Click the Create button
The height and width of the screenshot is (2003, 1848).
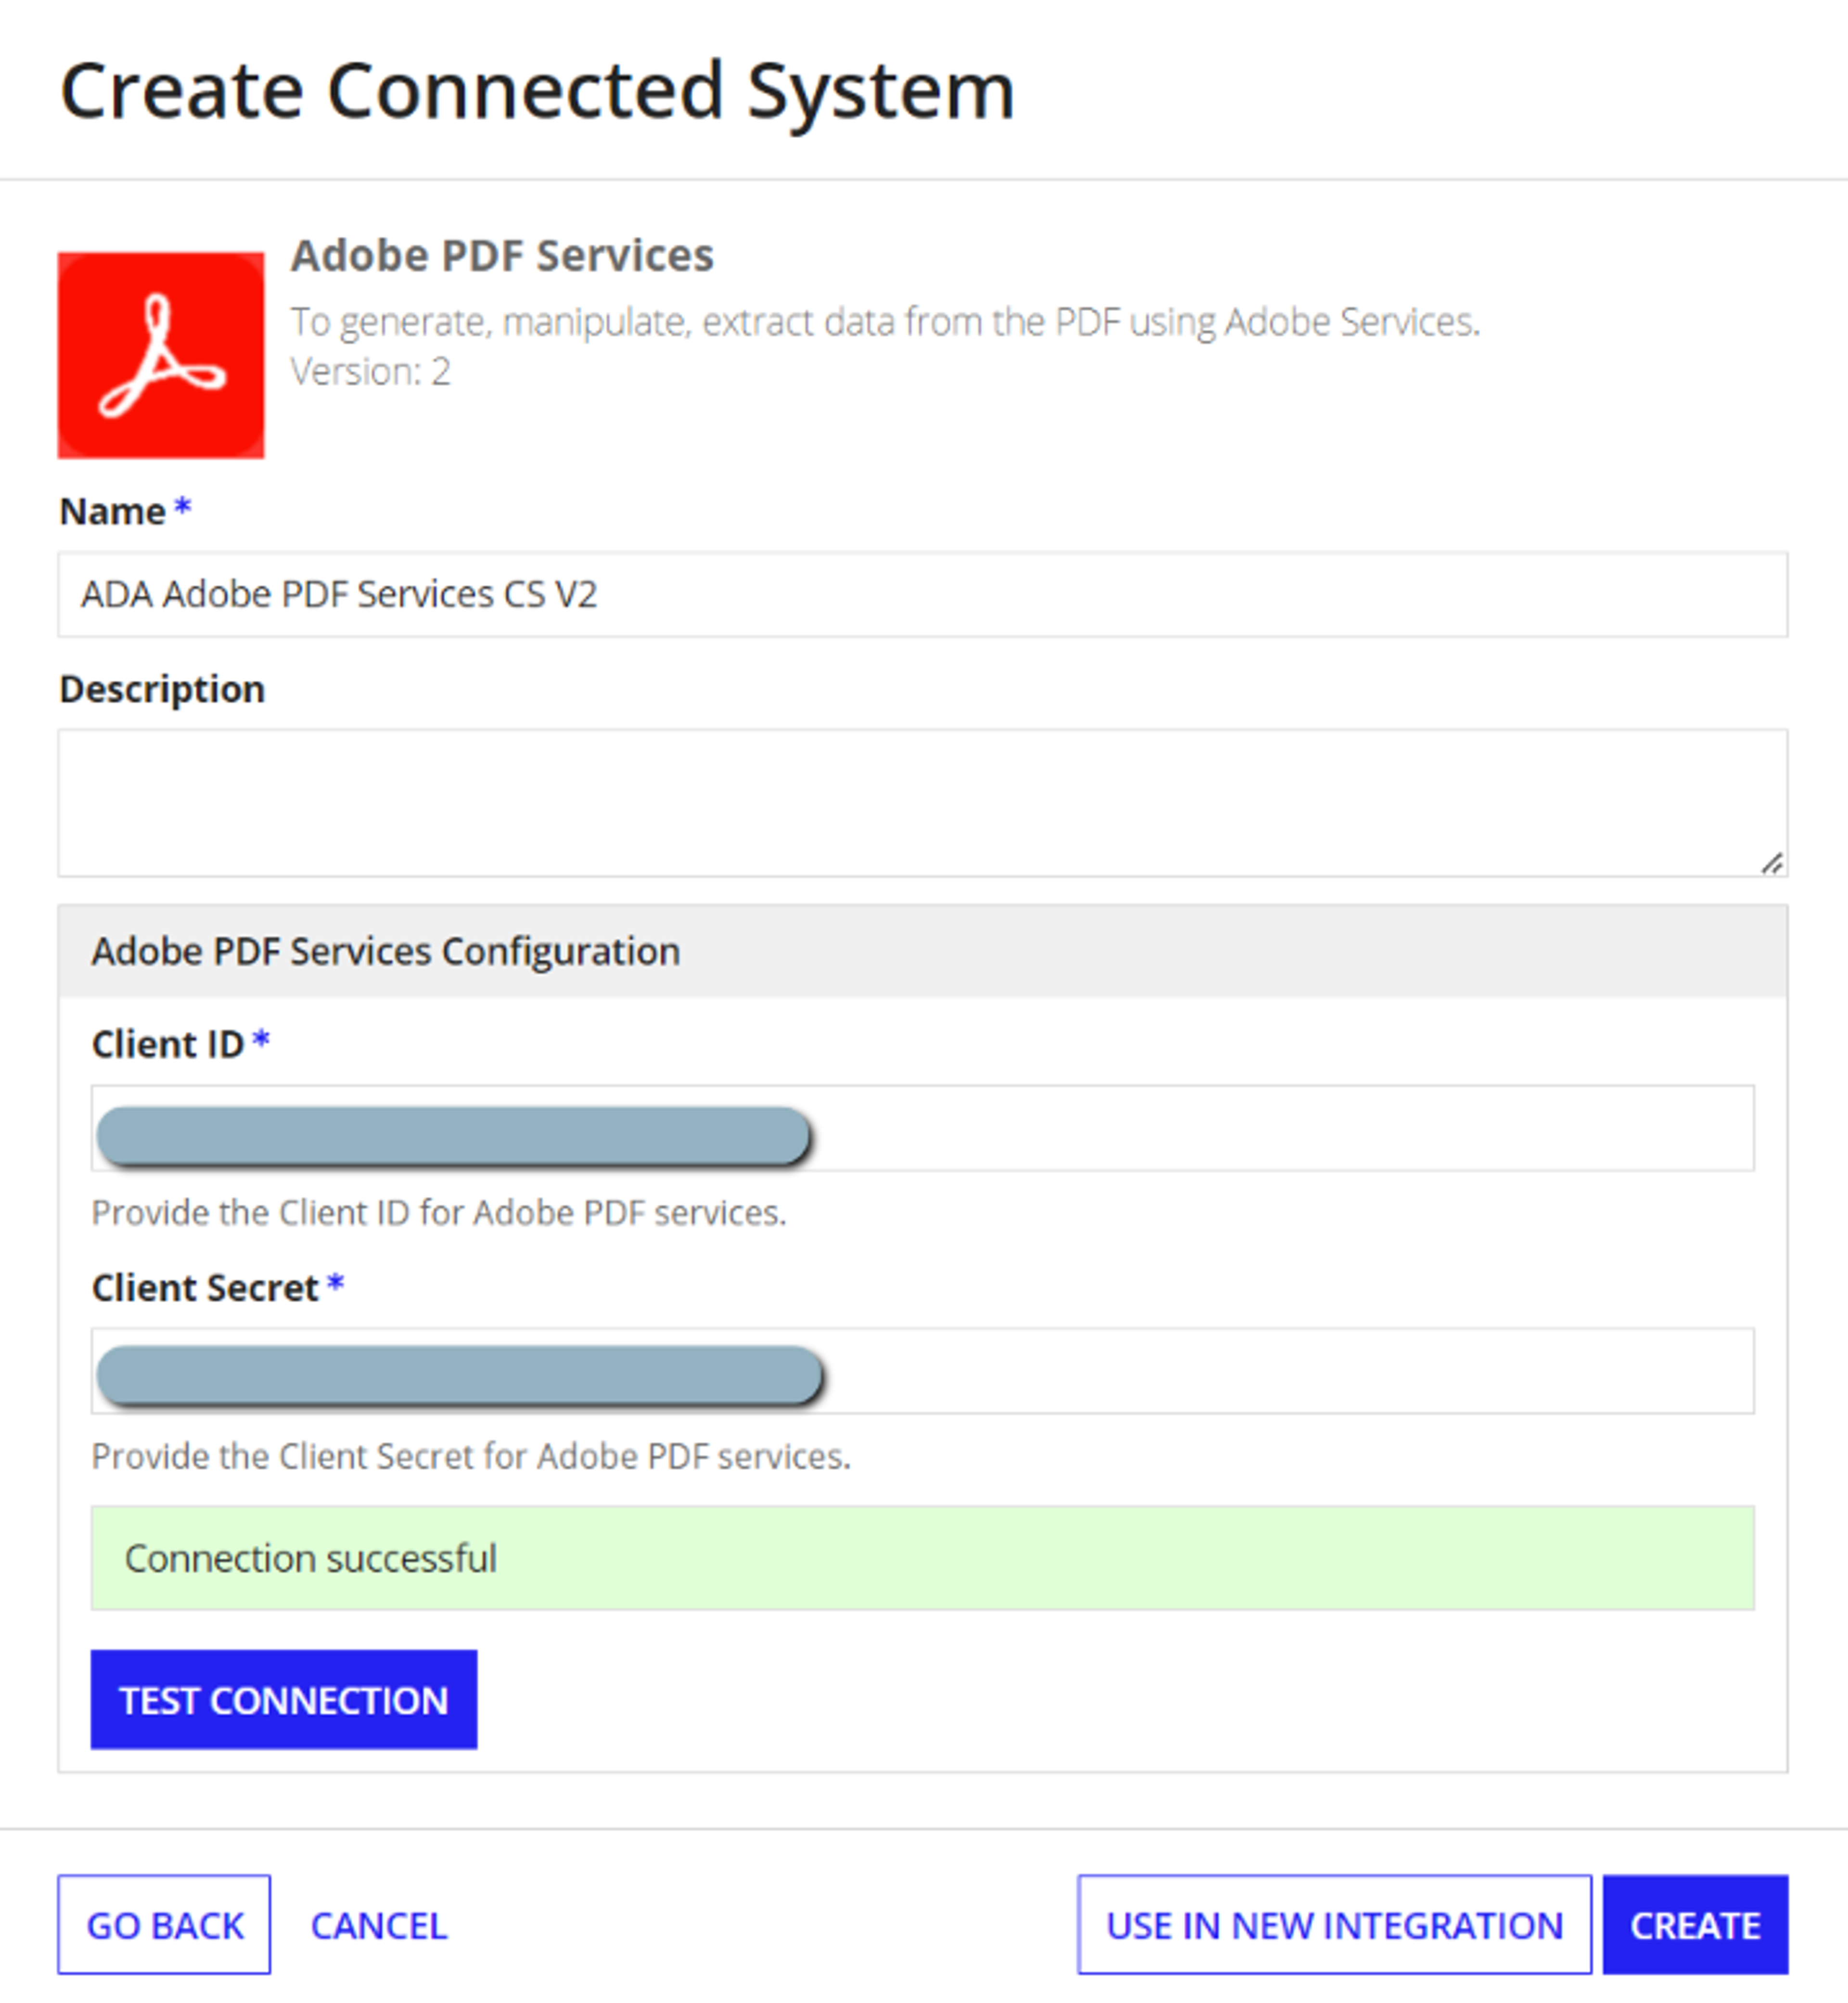click(1695, 1924)
